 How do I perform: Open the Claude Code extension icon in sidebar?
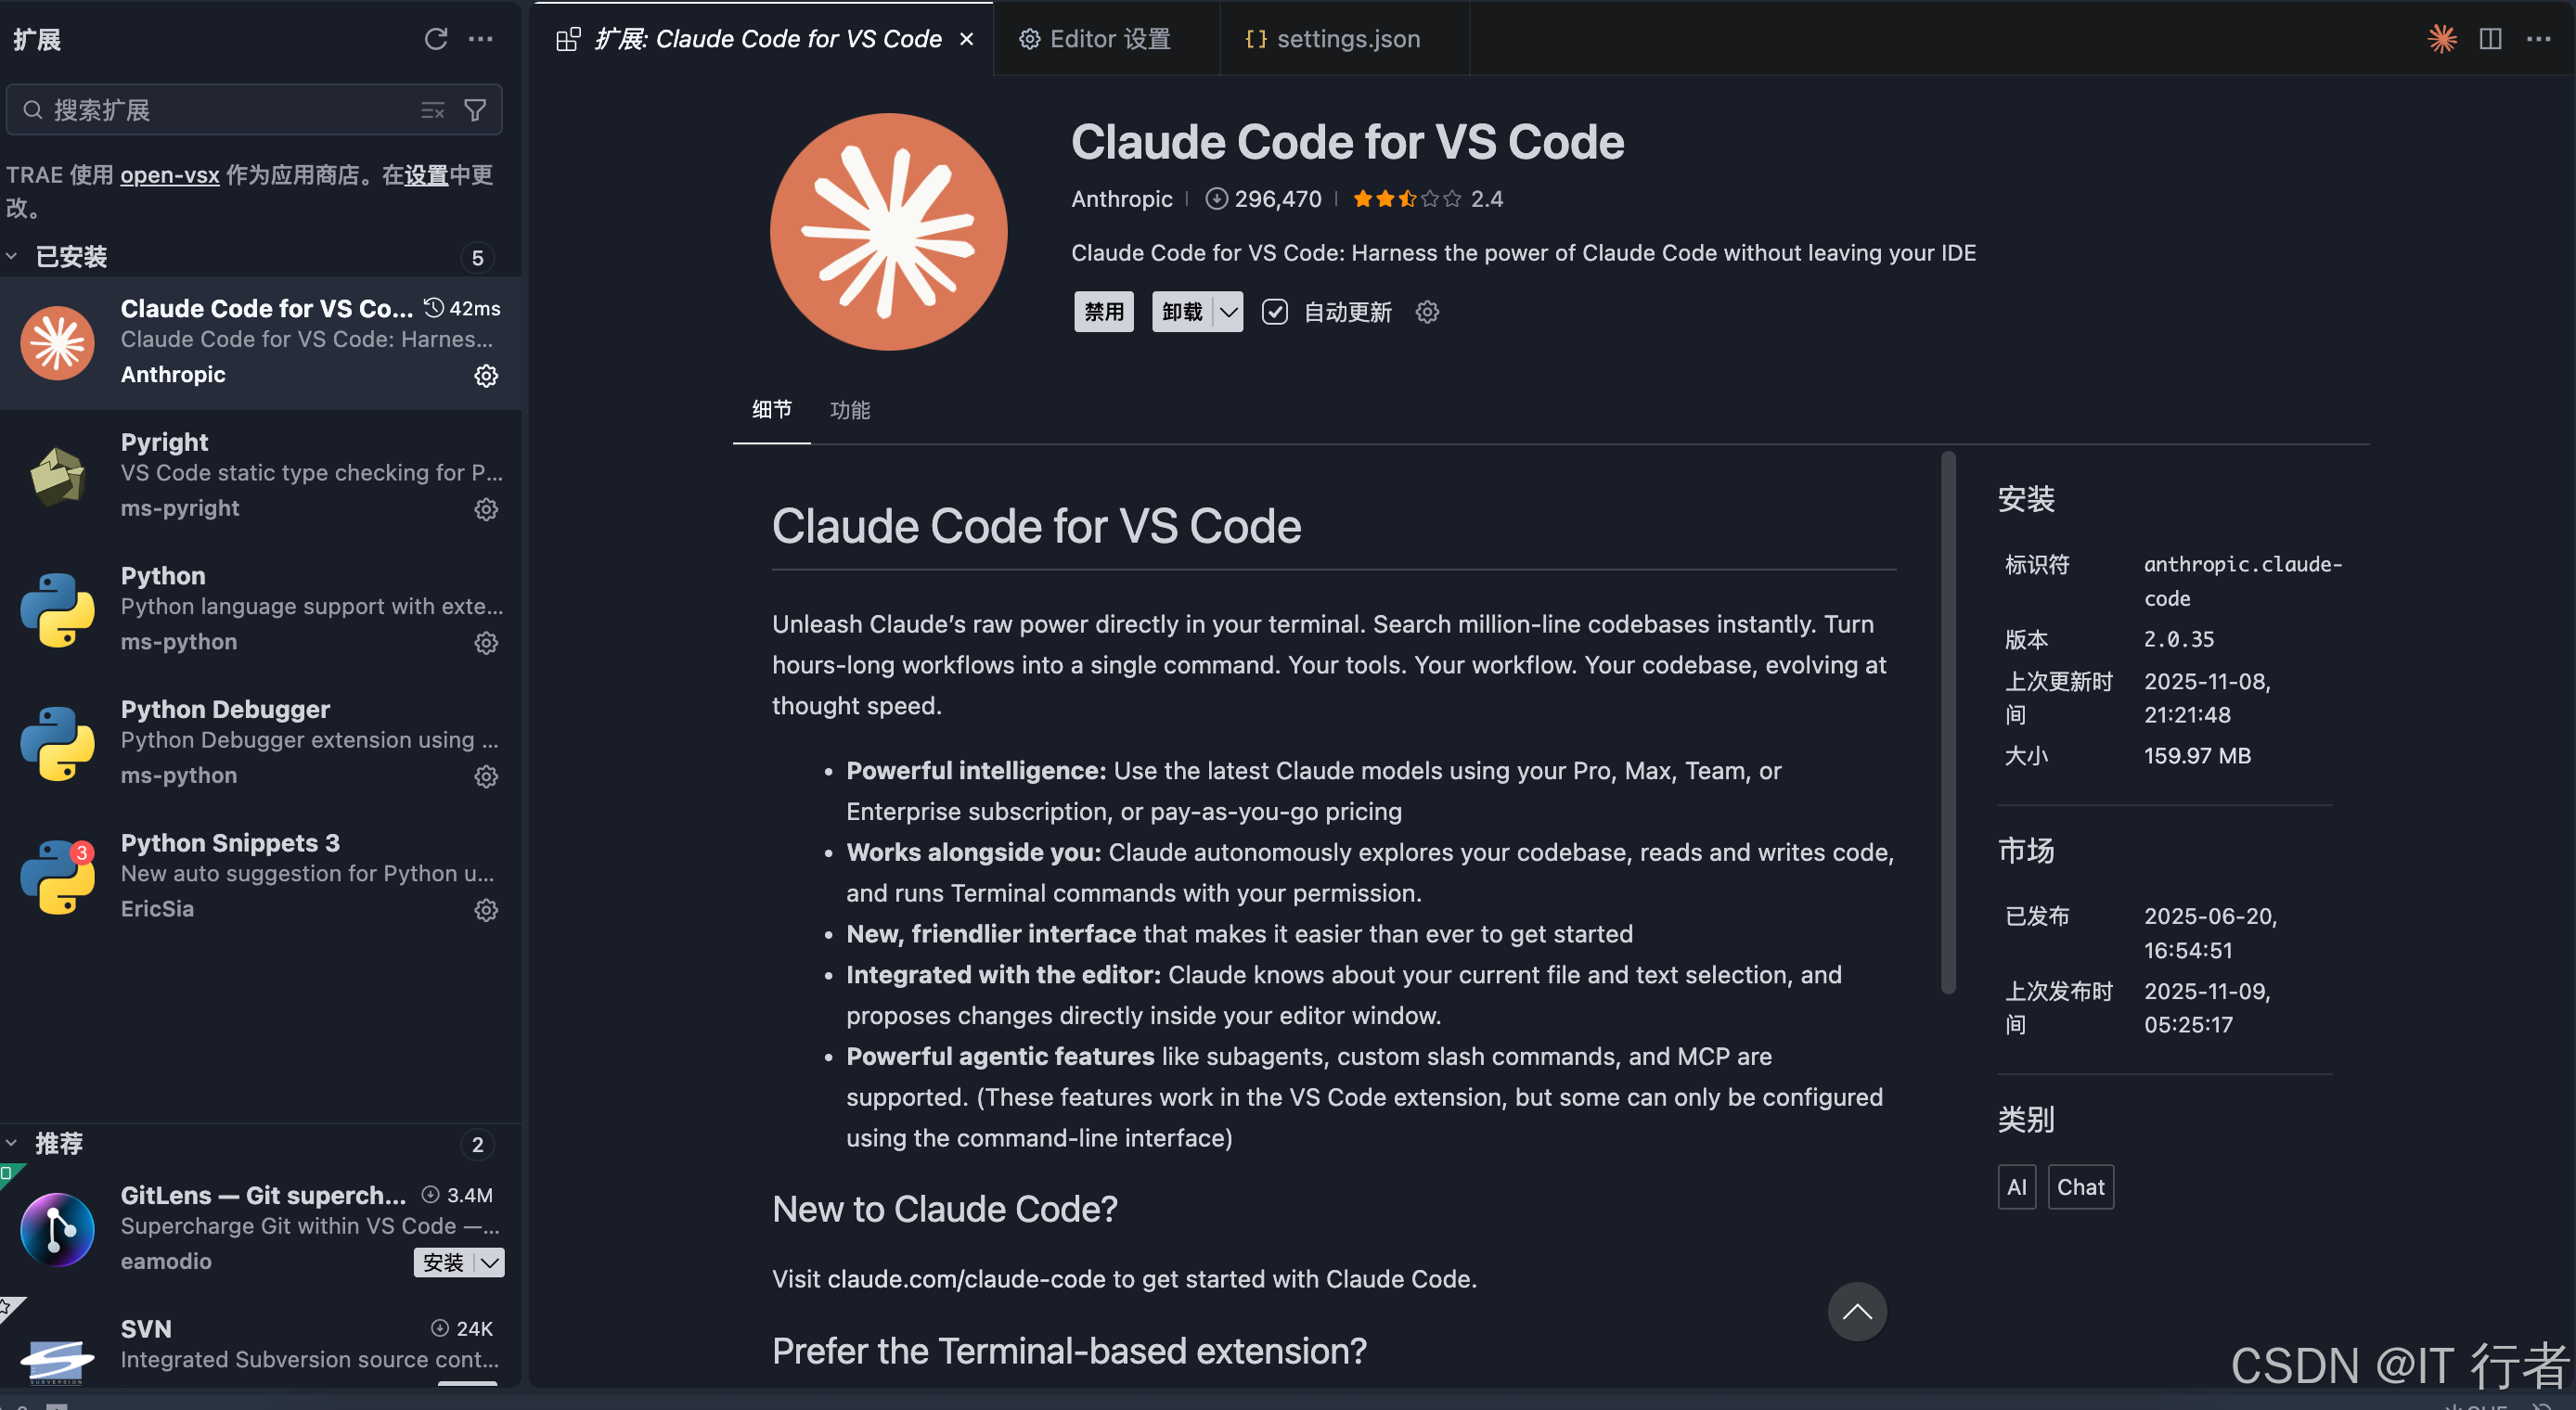(57, 343)
